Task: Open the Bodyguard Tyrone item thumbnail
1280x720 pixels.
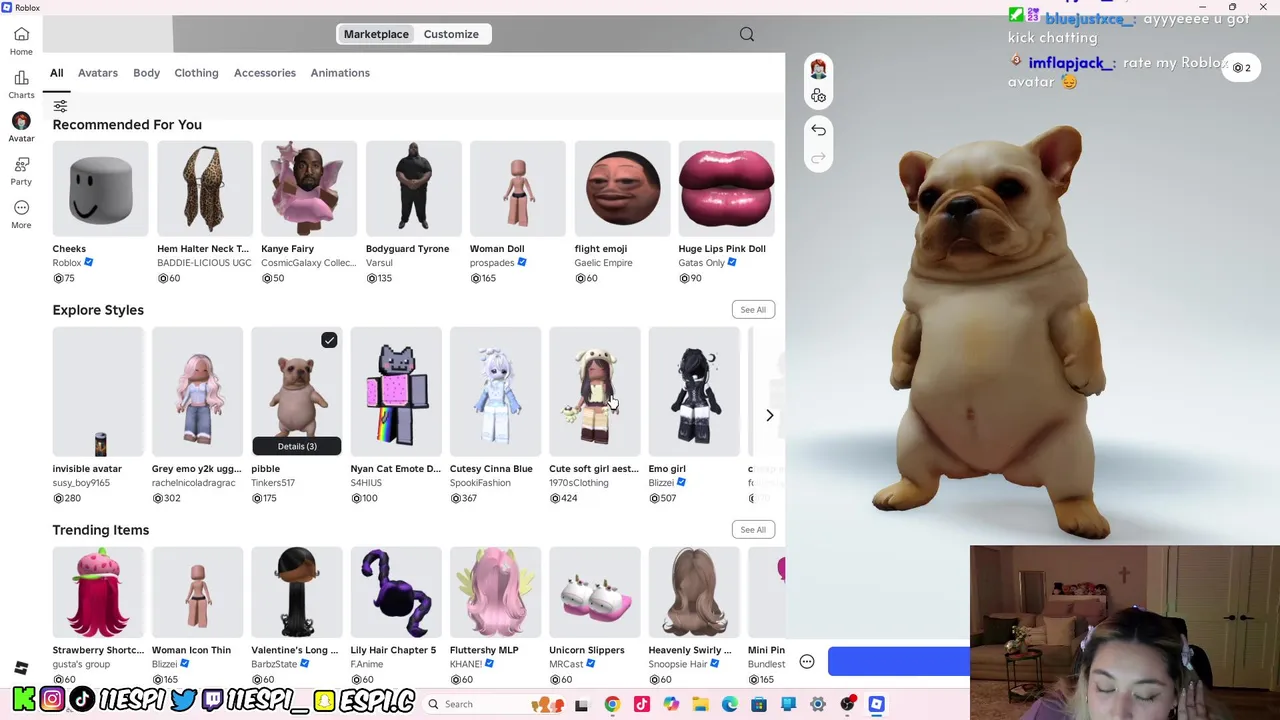Action: (413, 189)
